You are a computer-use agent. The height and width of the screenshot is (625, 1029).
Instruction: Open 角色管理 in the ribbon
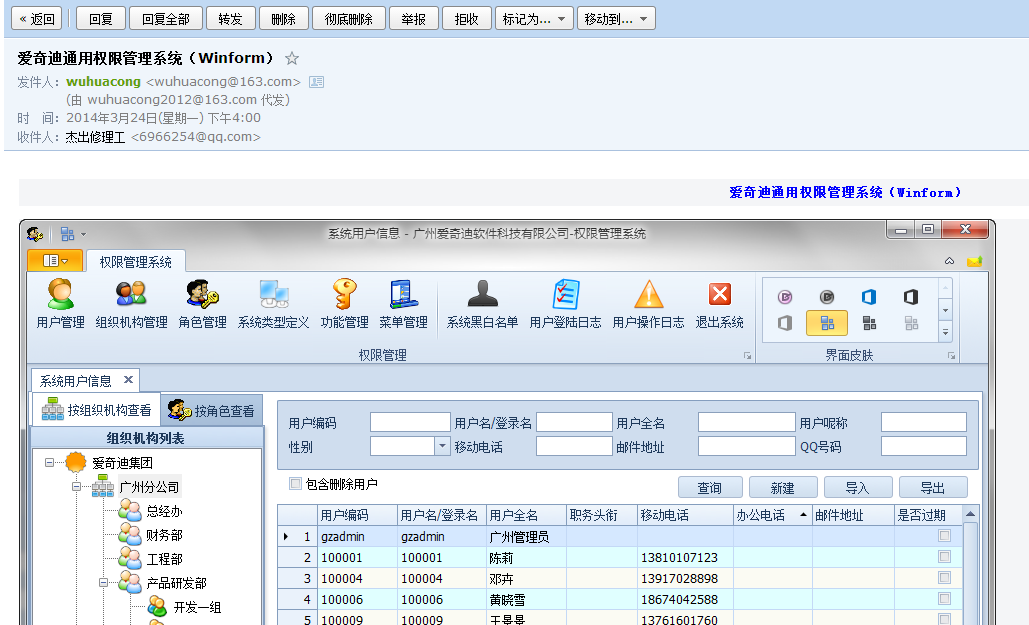click(x=202, y=303)
